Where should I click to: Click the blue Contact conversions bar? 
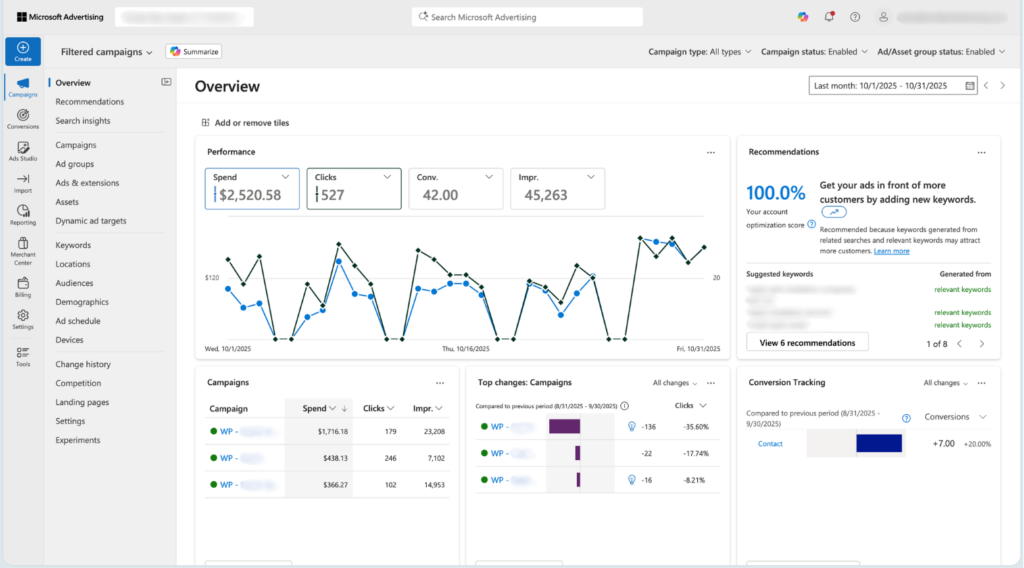[x=879, y=443]
